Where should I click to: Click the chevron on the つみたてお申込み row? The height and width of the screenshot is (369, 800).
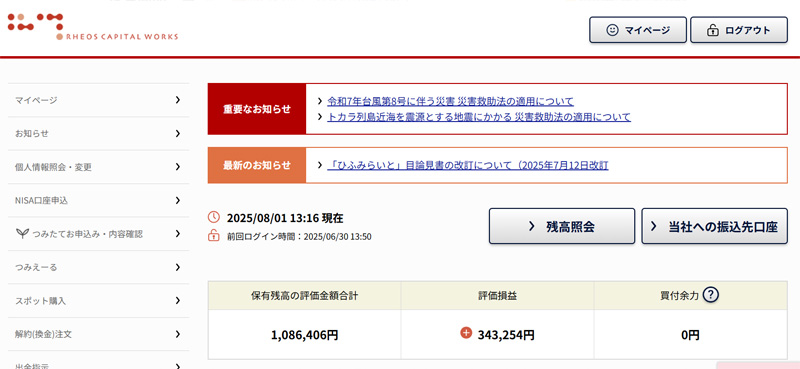tap(178, 234)
